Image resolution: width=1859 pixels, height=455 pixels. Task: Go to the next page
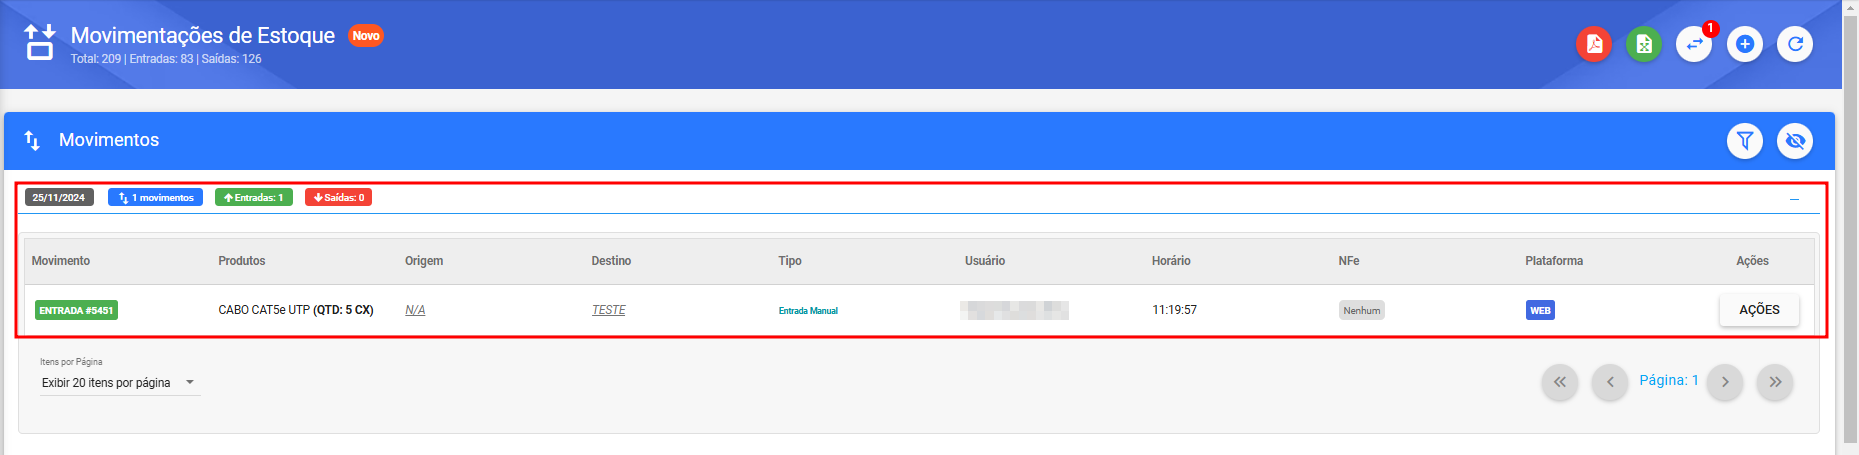pos(1725,382)
